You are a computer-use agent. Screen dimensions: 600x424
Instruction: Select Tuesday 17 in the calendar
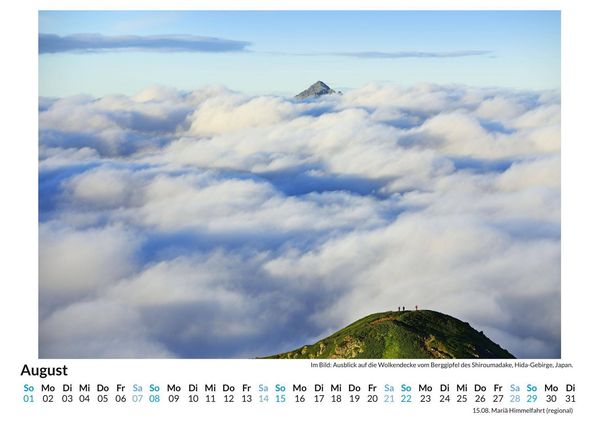pos(319,393)
